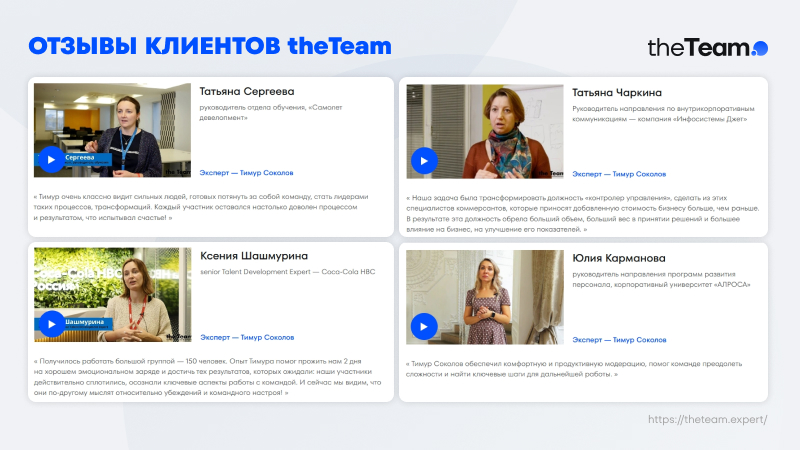Screen dimensions: 800x450
Task: Click the name Ксения Шашмурина
Action: pyautogui.click(x=254, y=256)
